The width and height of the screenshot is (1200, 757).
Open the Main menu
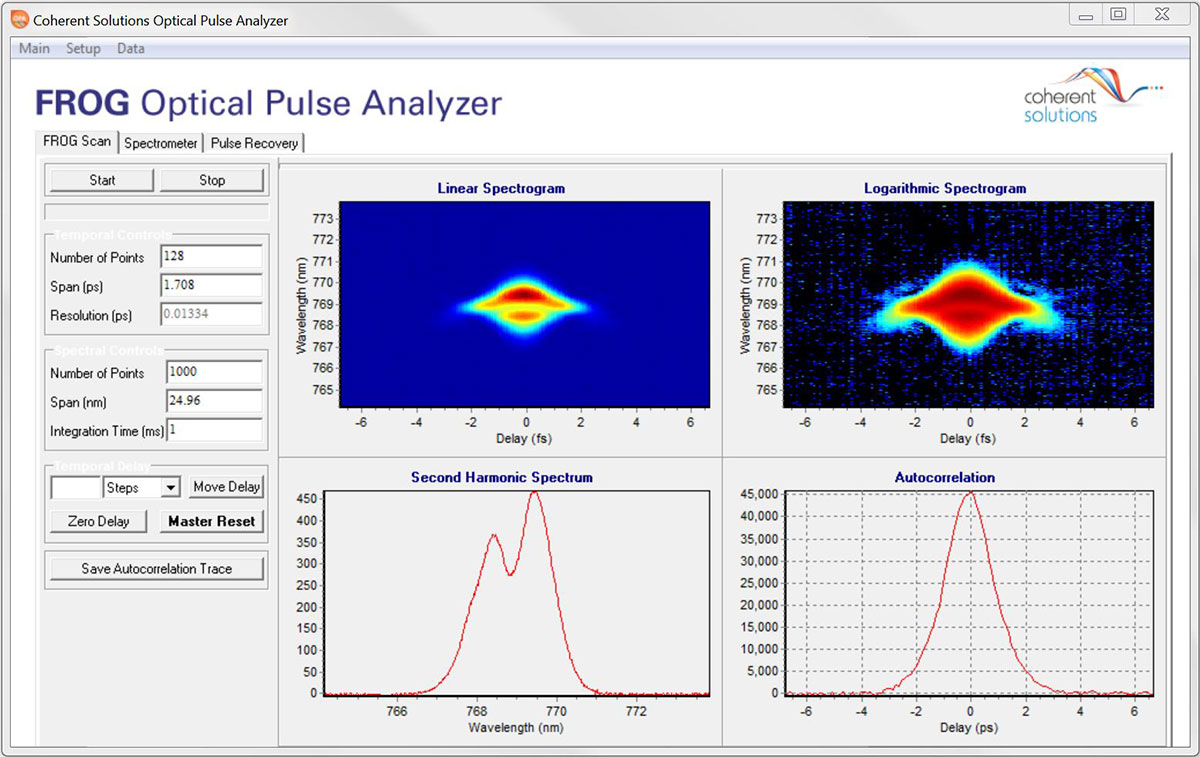(x=34, y=48)
